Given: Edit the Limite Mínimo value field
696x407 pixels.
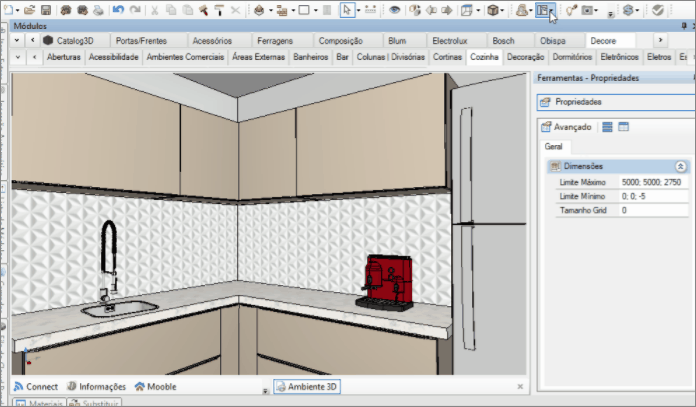Looking at the screenshot, I should tap(653, 196).
